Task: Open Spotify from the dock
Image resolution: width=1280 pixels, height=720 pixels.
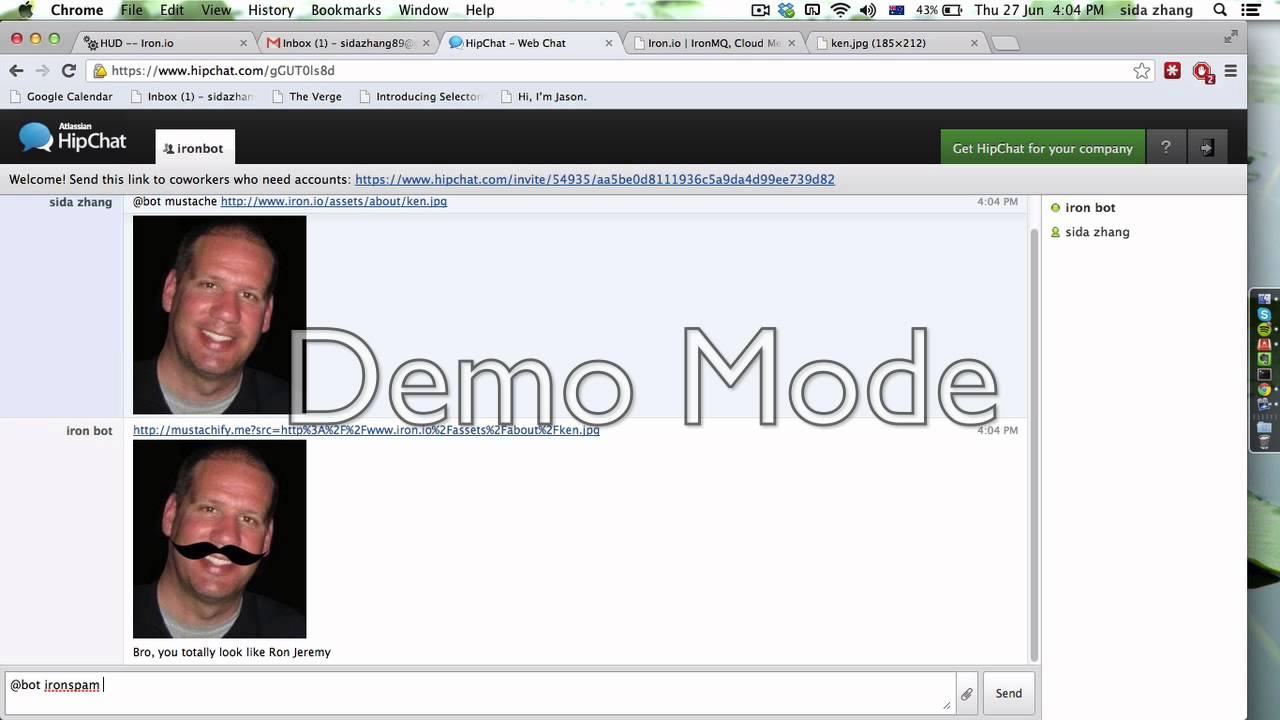Action: click(1264, 329)
